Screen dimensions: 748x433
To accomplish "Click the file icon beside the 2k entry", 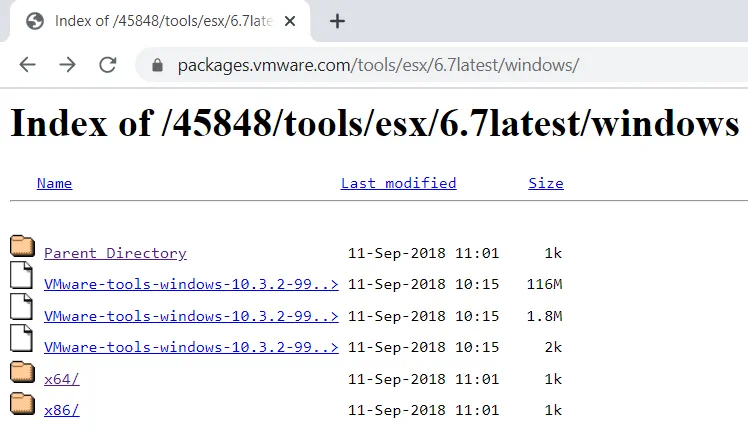I will [x=21, y=338].
